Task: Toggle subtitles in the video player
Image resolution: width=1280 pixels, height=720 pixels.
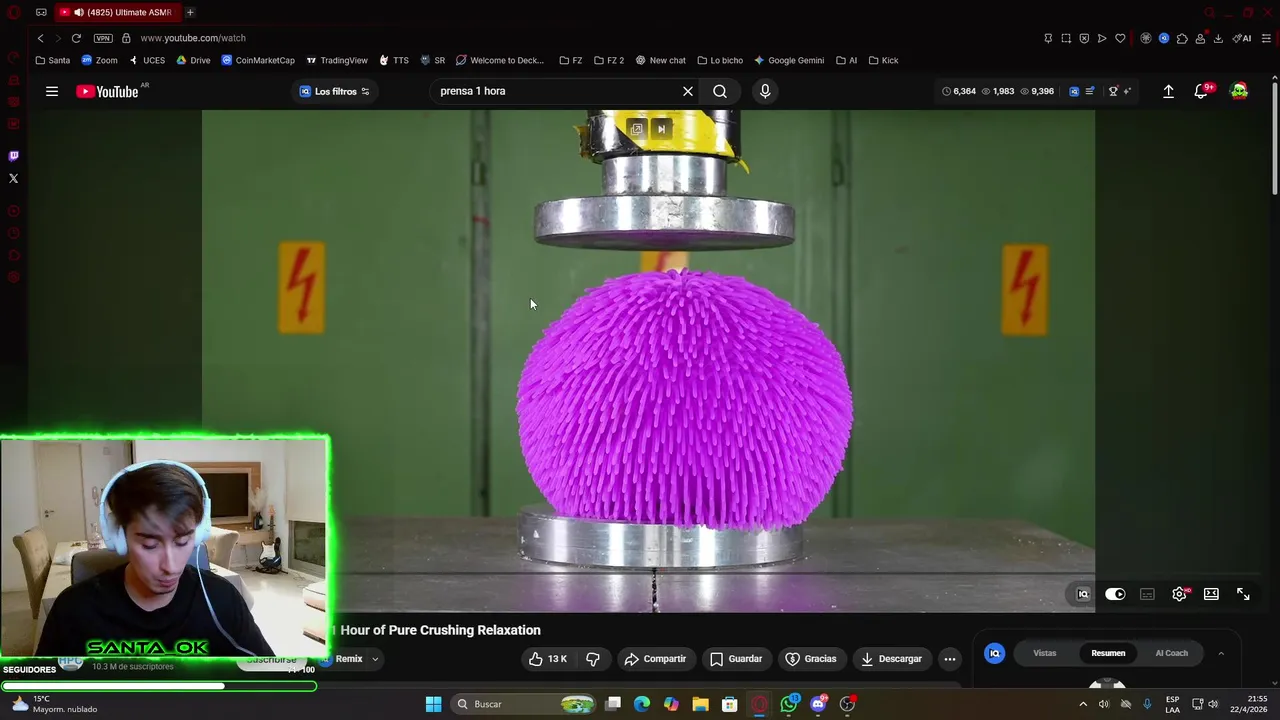Action: [x=1147, y=594]
